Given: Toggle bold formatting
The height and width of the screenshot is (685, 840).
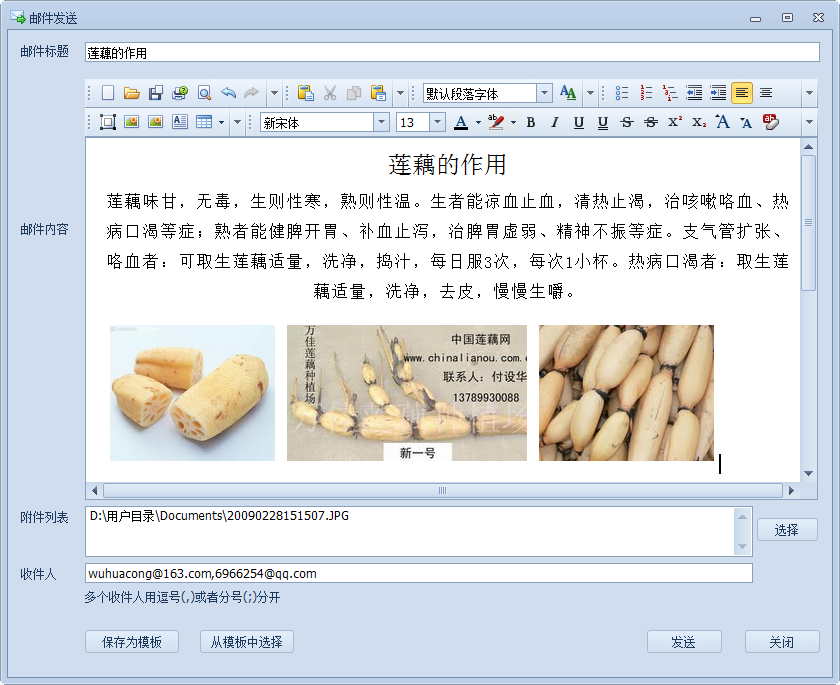Looking at the screenshot, I should pos(529,122).
